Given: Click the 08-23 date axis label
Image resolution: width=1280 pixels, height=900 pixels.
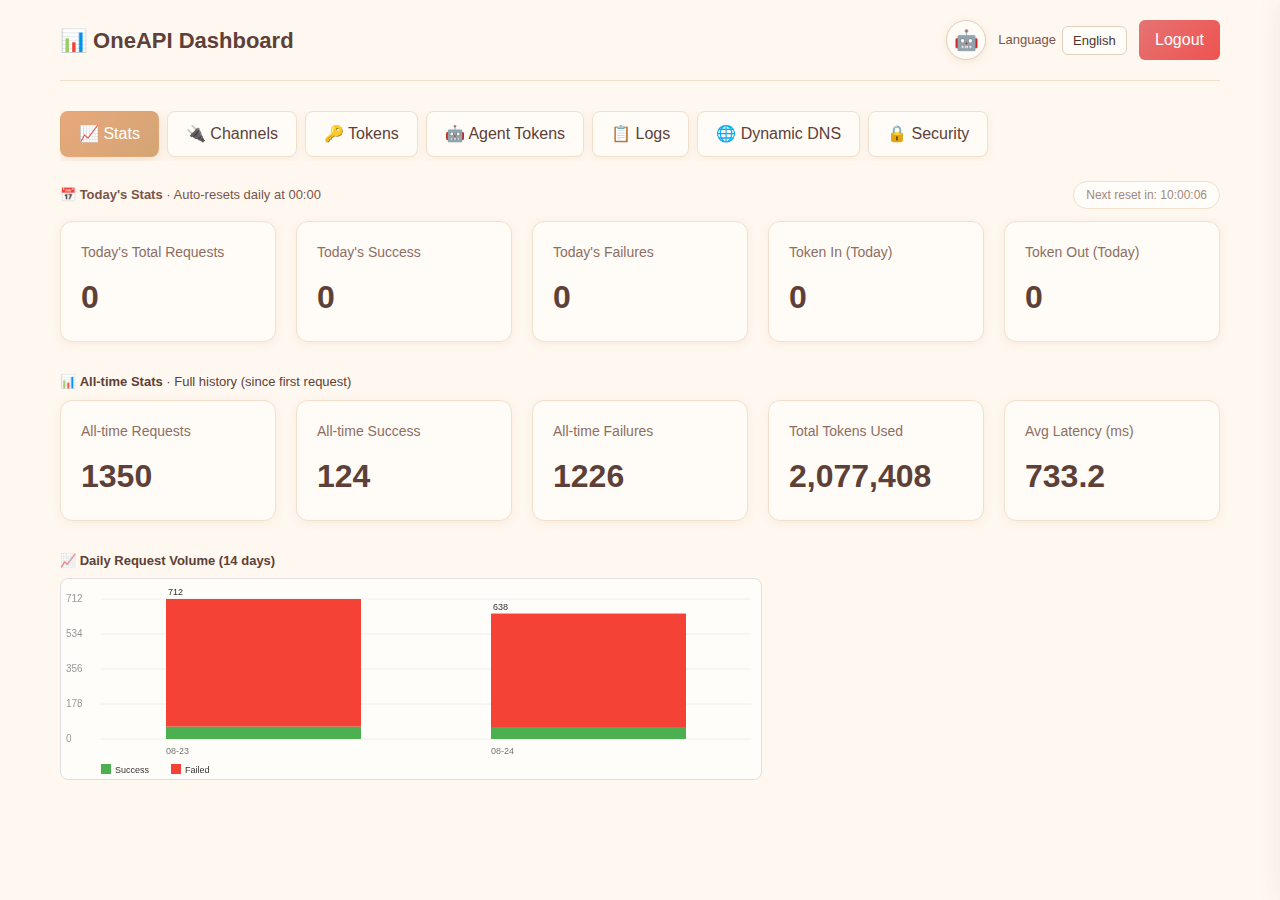Looking at the screenshot, I should [x=177, y=751].
